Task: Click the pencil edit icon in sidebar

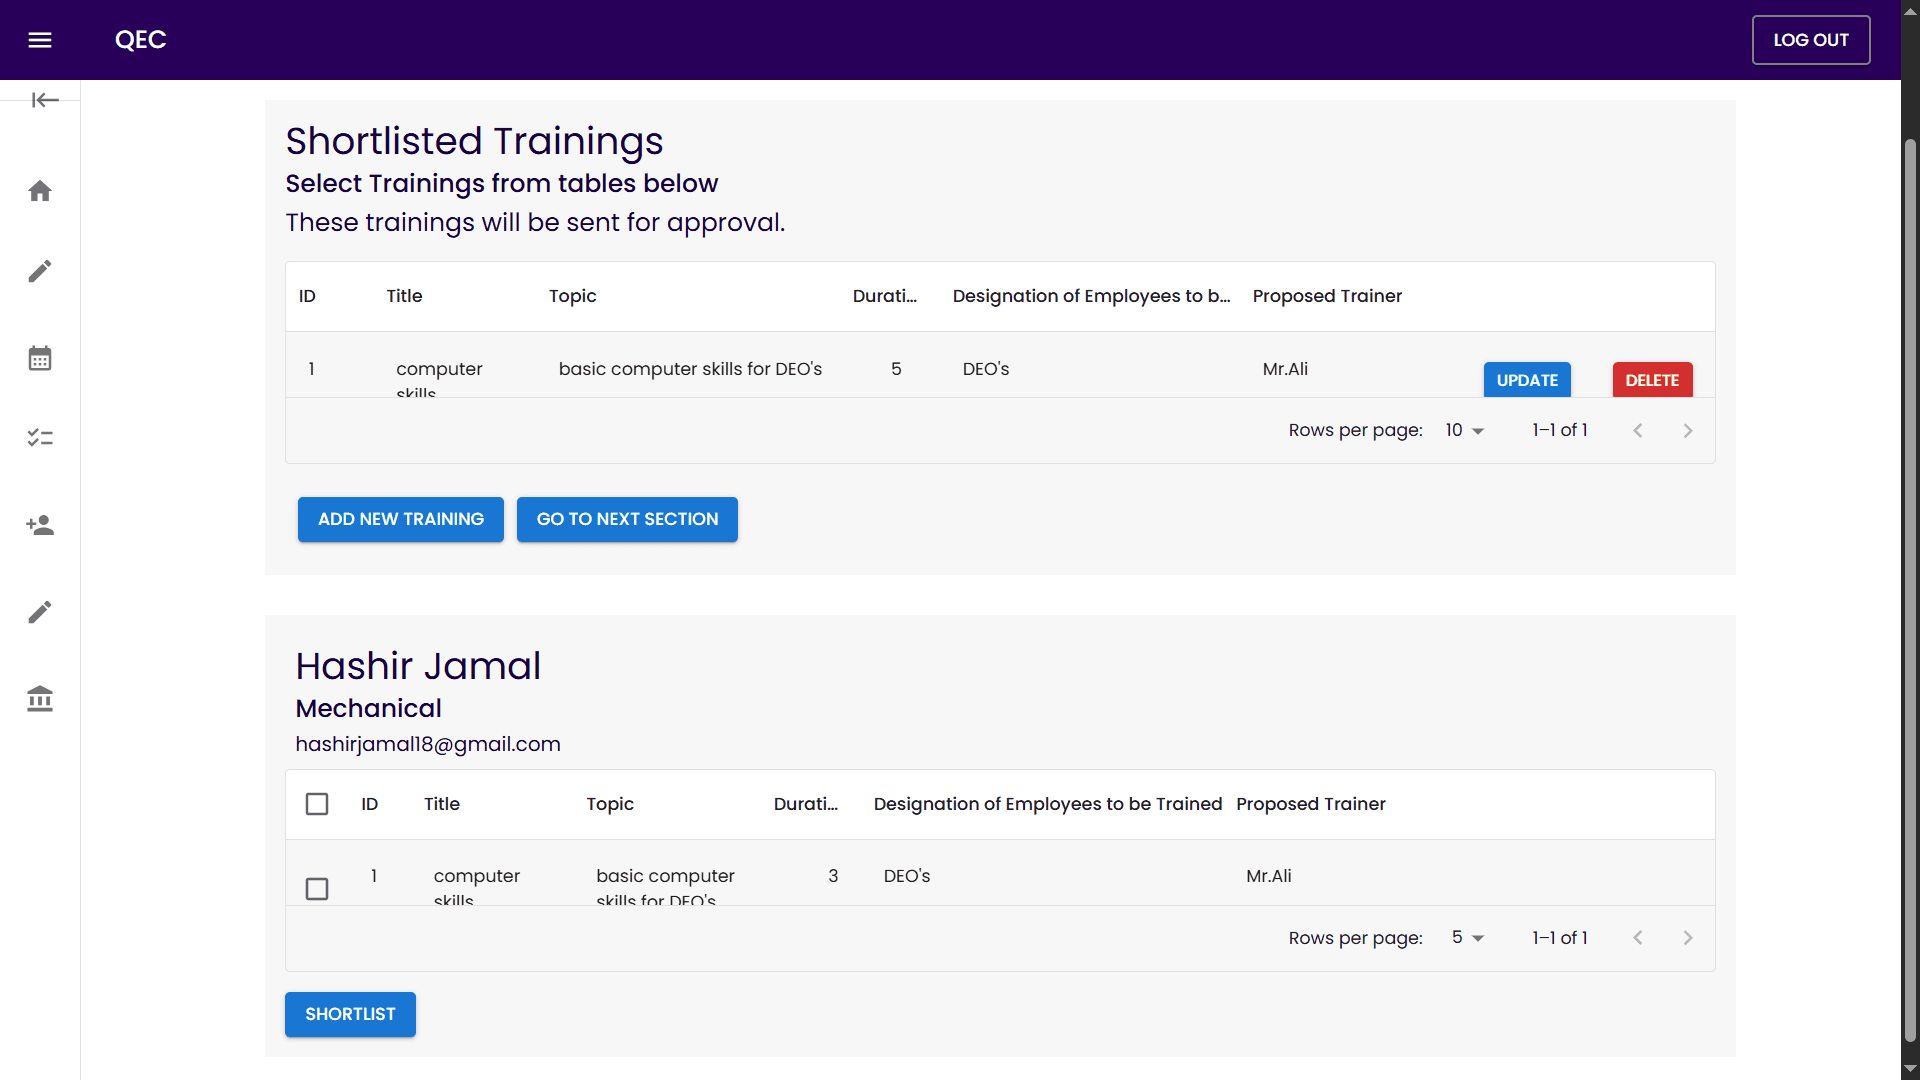Action: (x=40, y=271)
